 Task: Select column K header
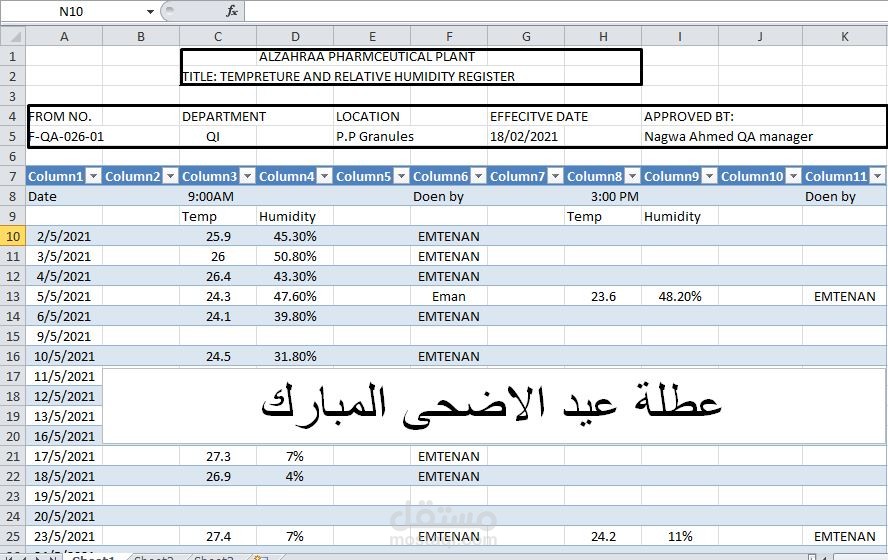pos(844,37)
